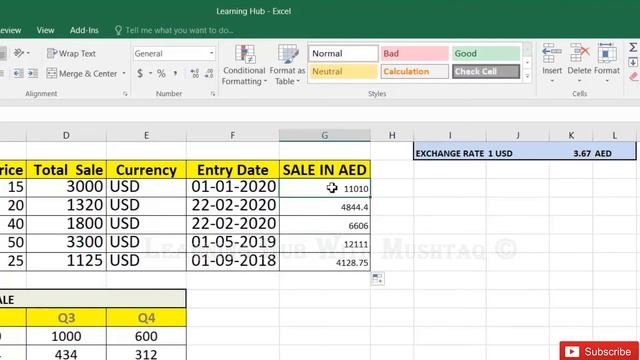Image resolution: width=640 pixels, height=360 pixels.
Task: Click the Format as Table icon
Action: 288,55
